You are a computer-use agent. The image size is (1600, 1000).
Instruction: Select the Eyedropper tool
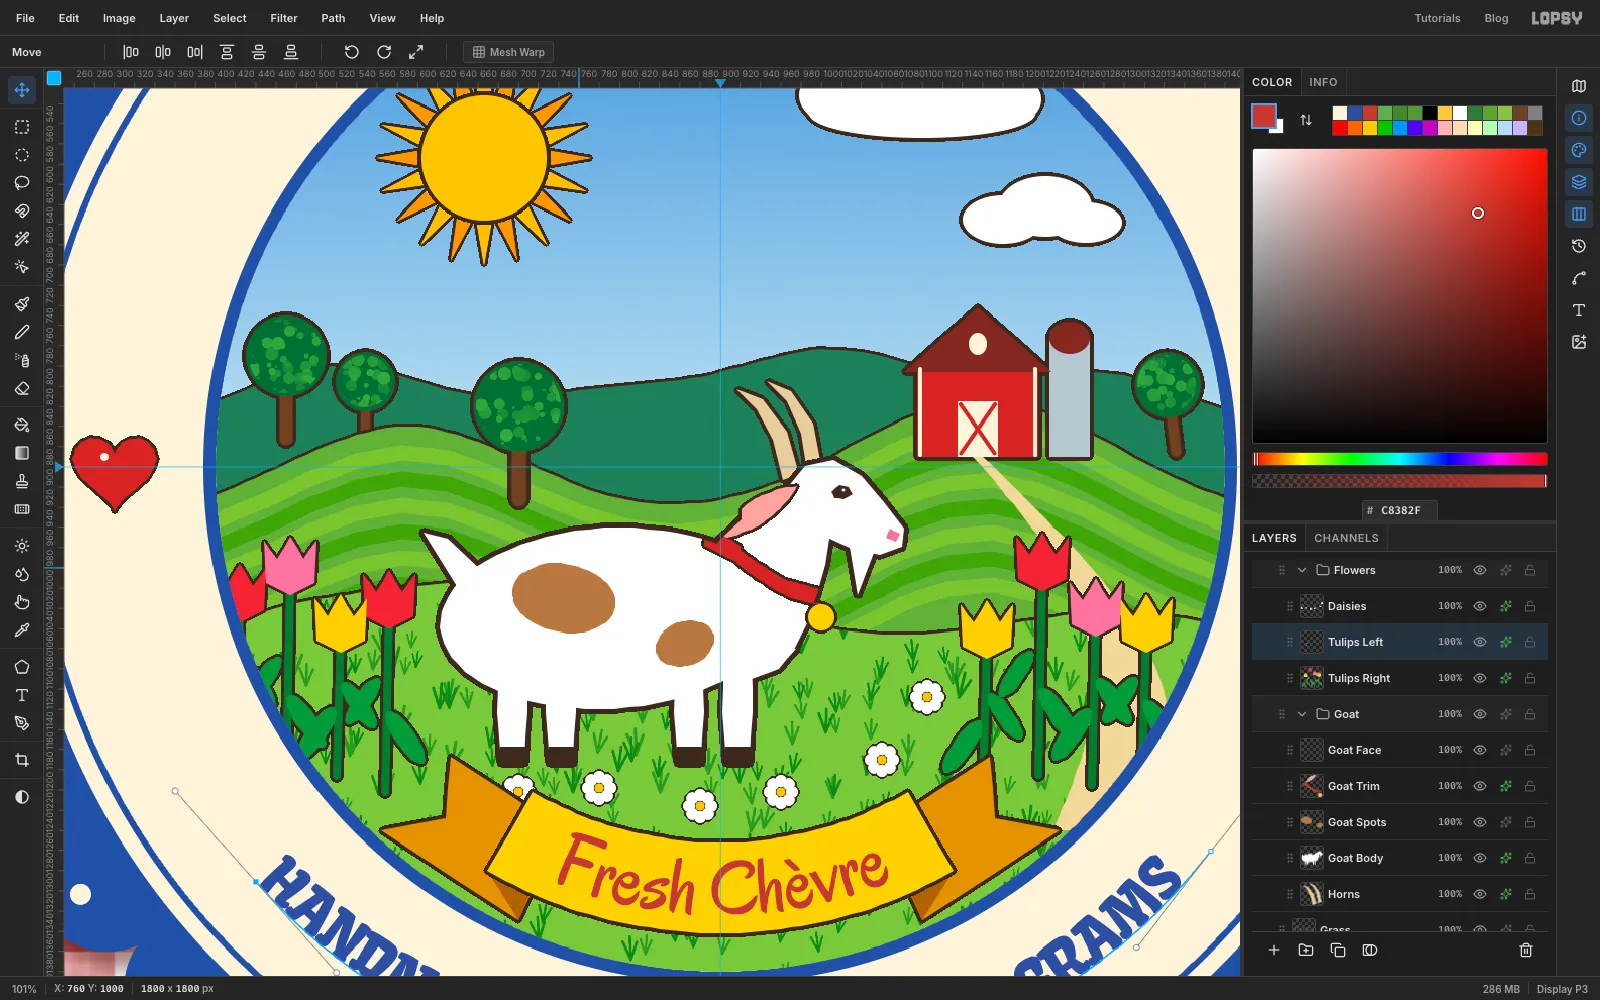click(x=22, y=630)
